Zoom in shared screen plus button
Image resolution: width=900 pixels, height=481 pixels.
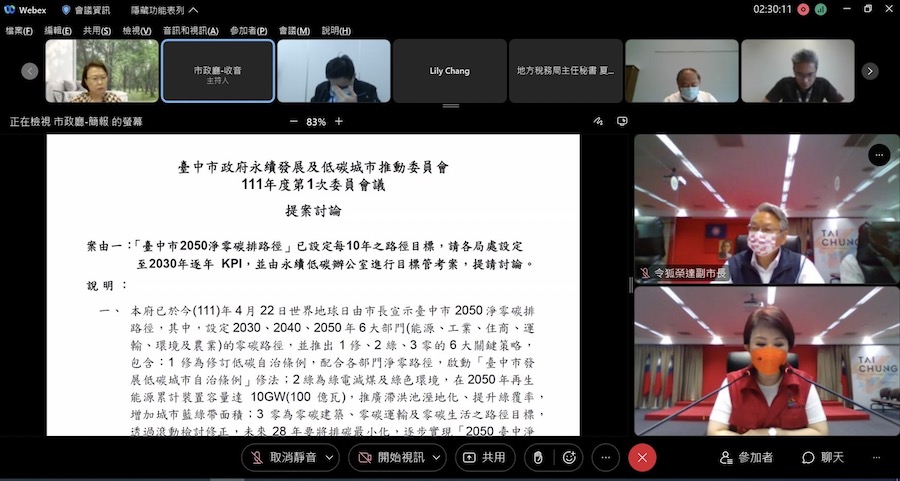point(339,122)
